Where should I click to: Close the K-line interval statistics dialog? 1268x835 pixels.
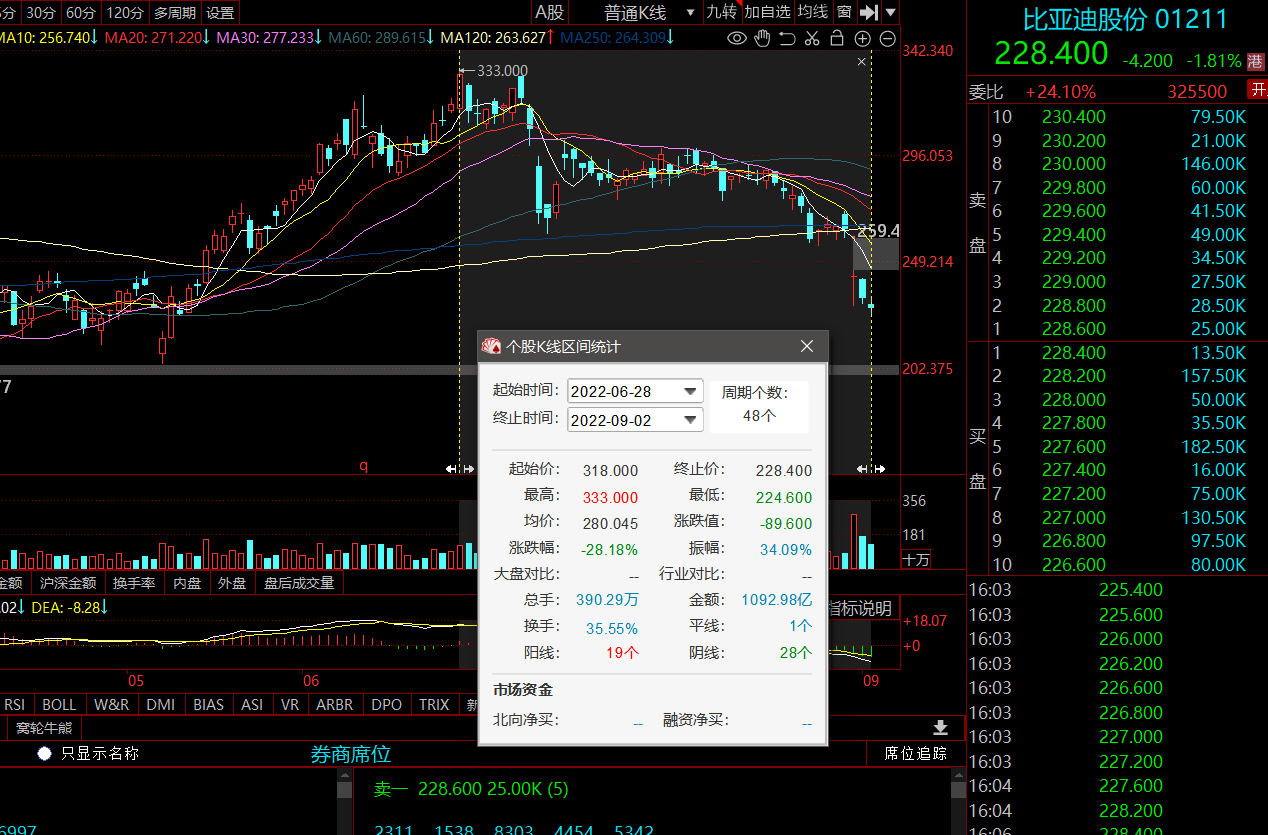click(x=808, y=346)
